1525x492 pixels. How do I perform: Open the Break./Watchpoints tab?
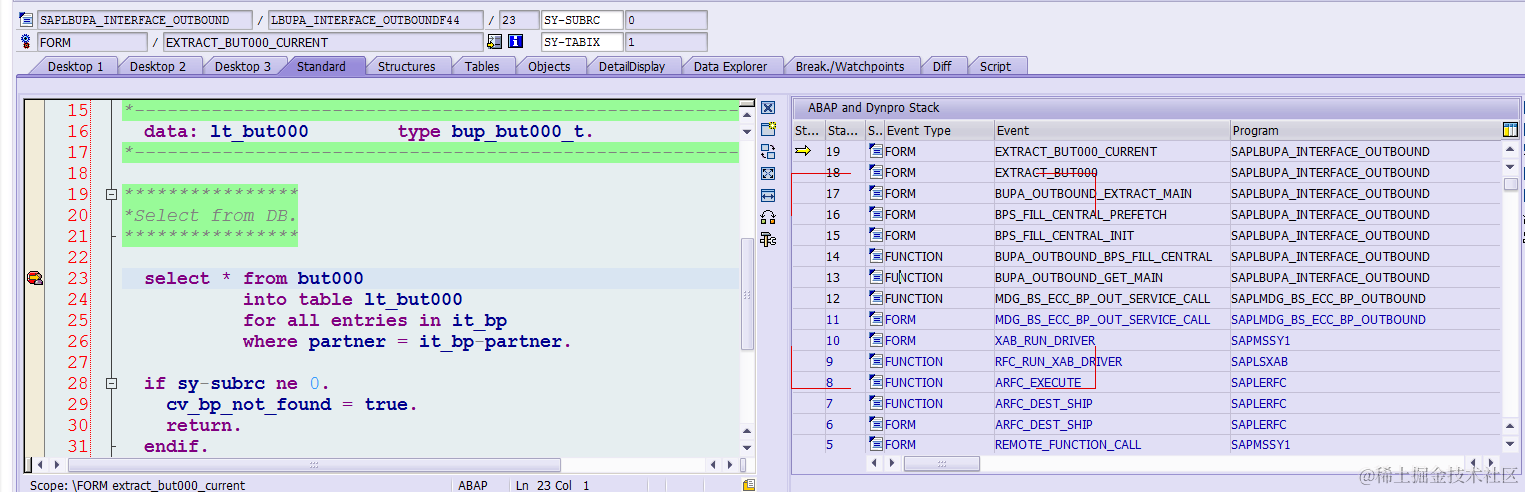[850, 66]
